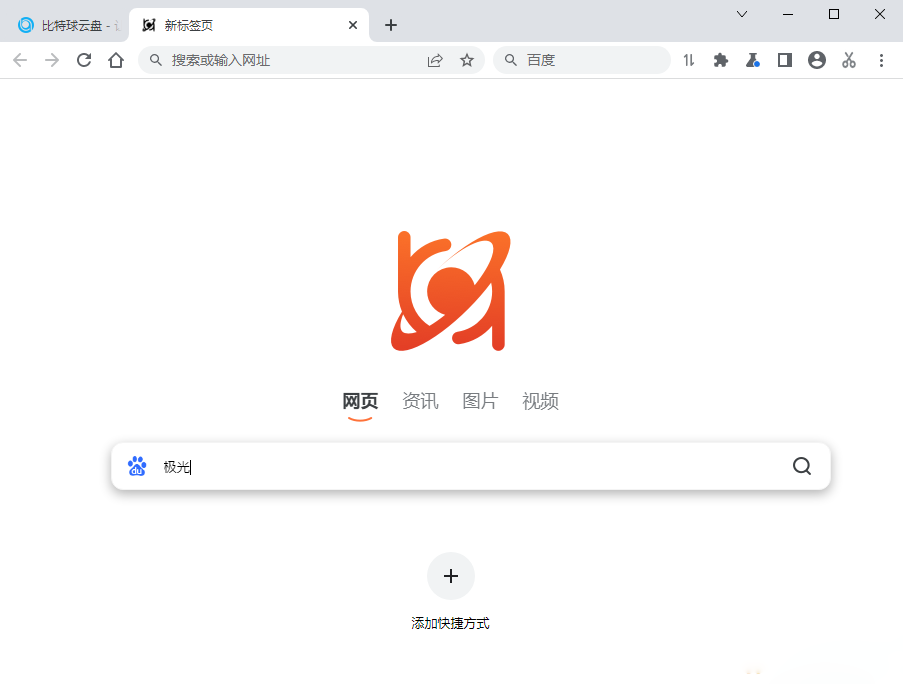Screen dimensions: 903x684
Task: Click the 添加快捷方式 label
Action: pyautogui.click(x=450, y=623)
